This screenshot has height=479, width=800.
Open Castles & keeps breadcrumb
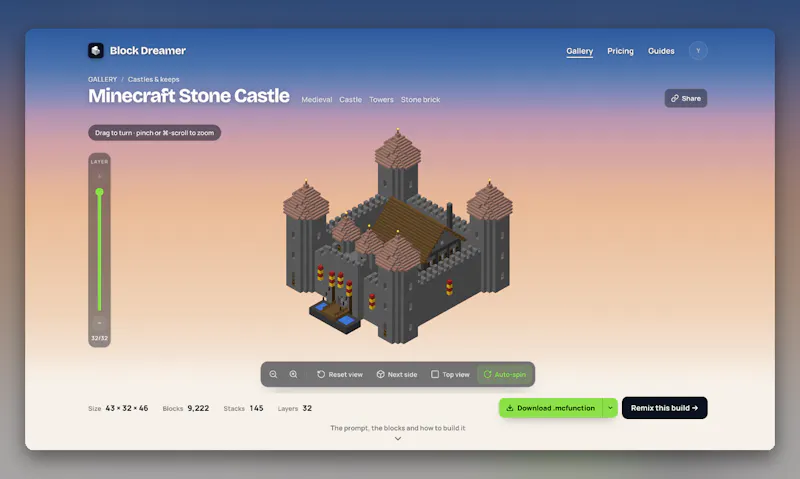point(154,79)
